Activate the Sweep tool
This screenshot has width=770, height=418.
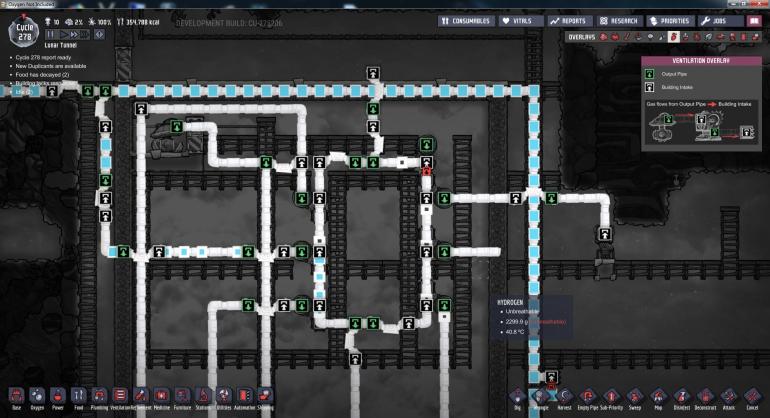(x=634, y=397)
